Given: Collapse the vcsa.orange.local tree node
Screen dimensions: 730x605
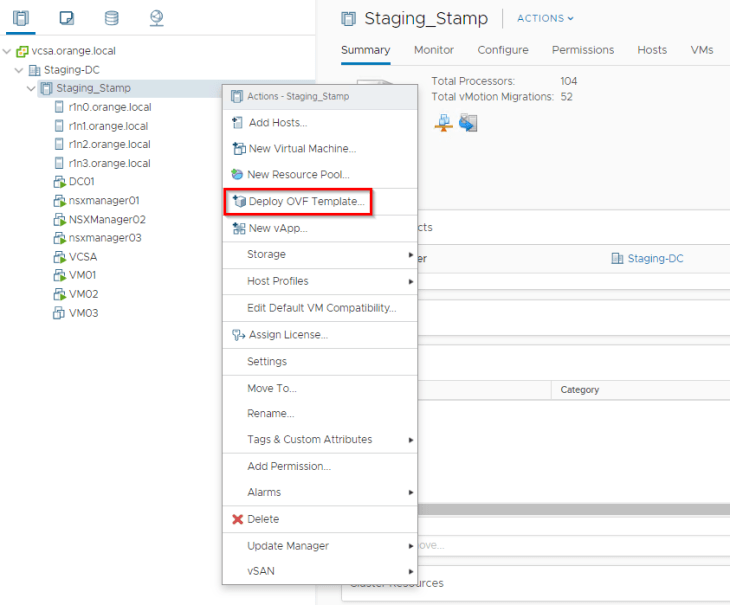Looking at the screenshot, I should point(8,51).
